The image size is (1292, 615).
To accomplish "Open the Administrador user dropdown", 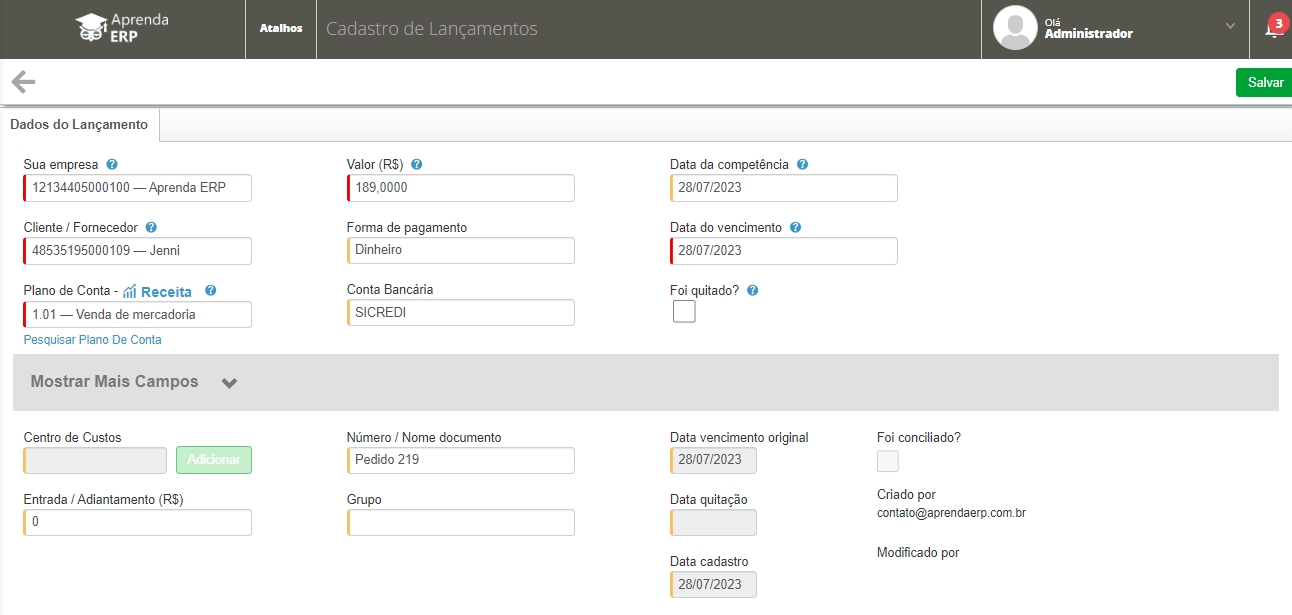I will tap(1229, 27).
